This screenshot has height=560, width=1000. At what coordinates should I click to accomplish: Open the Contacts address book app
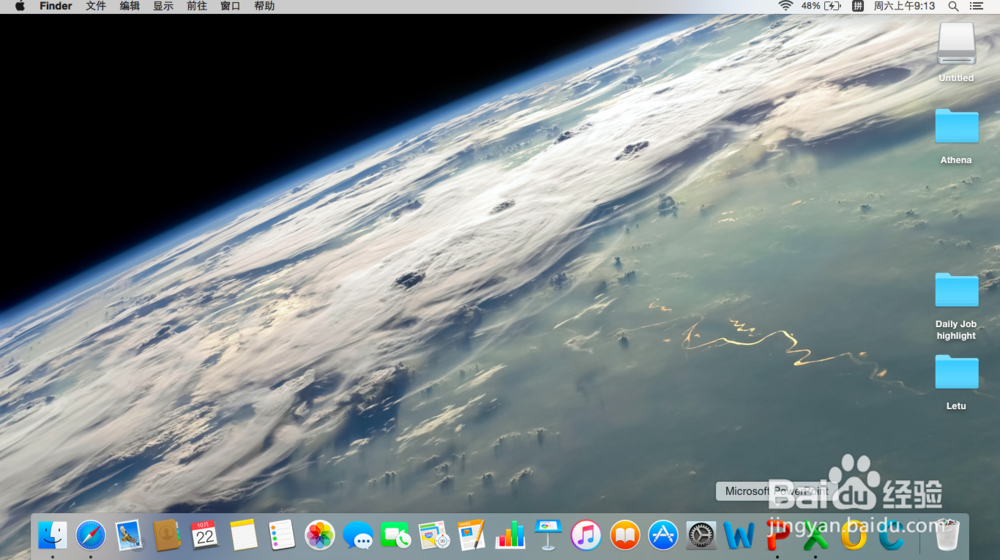click(x=166, y=534)
